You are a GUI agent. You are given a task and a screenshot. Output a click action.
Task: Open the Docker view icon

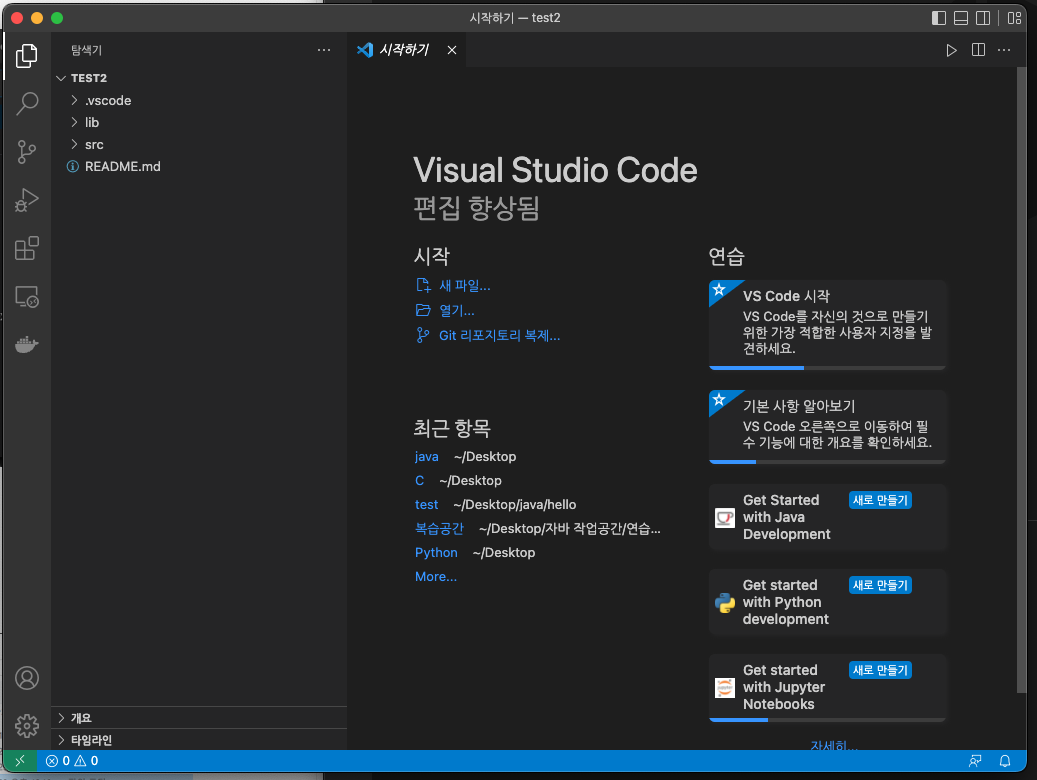26,345
